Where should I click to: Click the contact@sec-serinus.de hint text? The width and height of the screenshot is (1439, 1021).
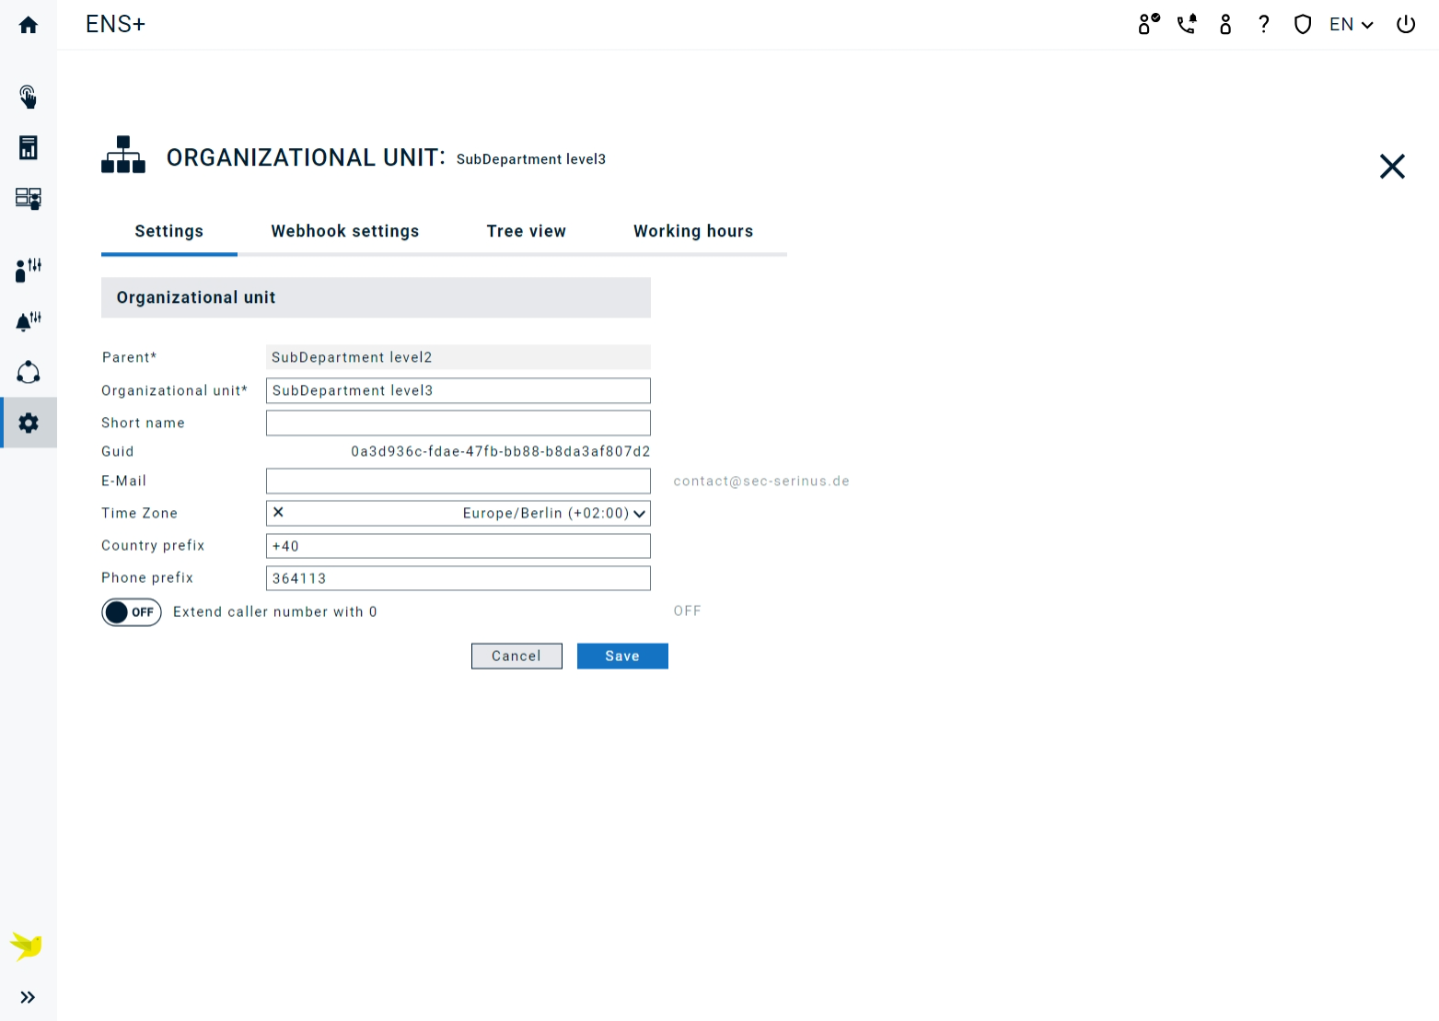pyautogui.click(x=761, y=481)
